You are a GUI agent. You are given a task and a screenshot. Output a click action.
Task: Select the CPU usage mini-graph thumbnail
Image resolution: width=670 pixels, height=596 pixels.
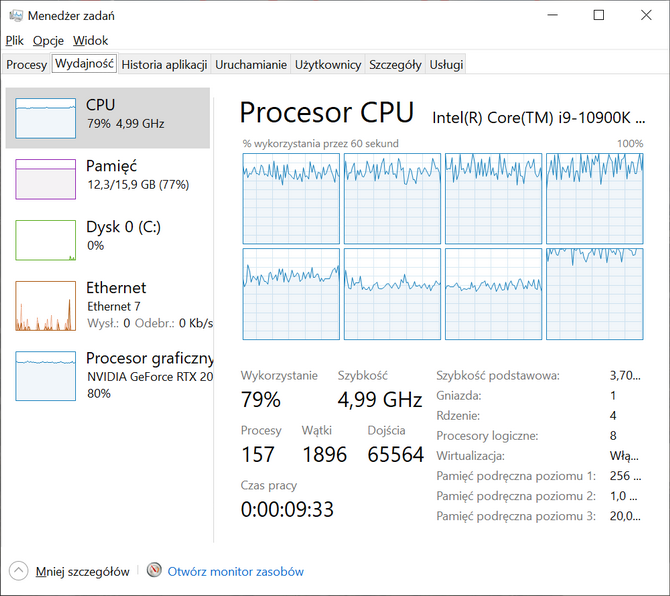coord(45,118)
